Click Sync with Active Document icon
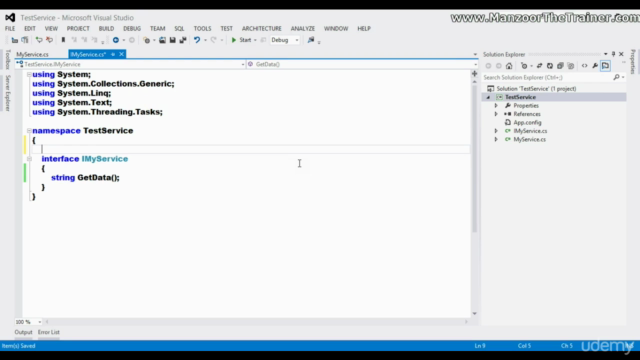This screenshot has height=360, width=640. coord(540,66)
